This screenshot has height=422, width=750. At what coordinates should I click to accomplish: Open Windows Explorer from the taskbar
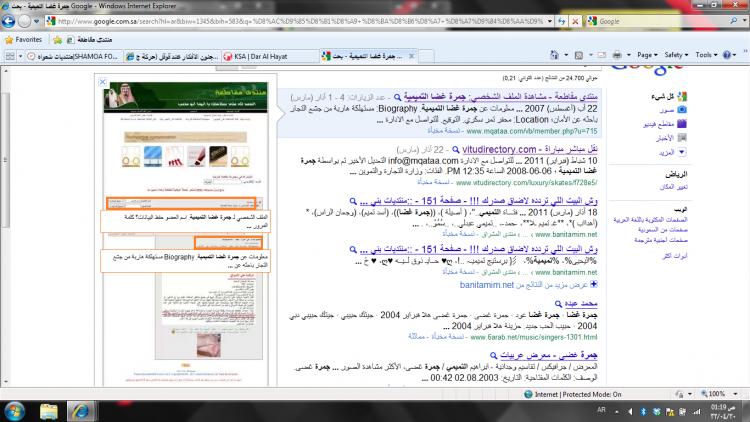point(50,411)
